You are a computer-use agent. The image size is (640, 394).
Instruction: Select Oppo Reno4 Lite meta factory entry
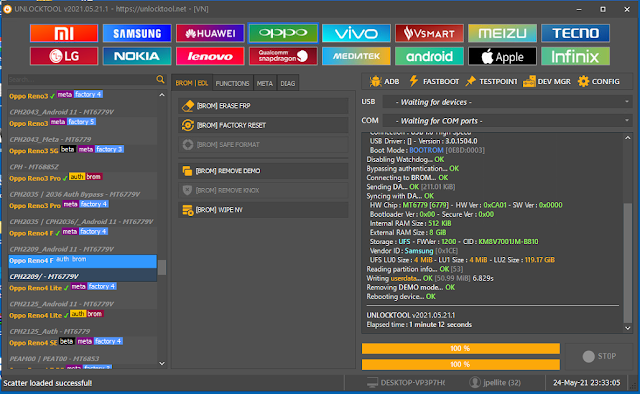(x=82, y=296)
